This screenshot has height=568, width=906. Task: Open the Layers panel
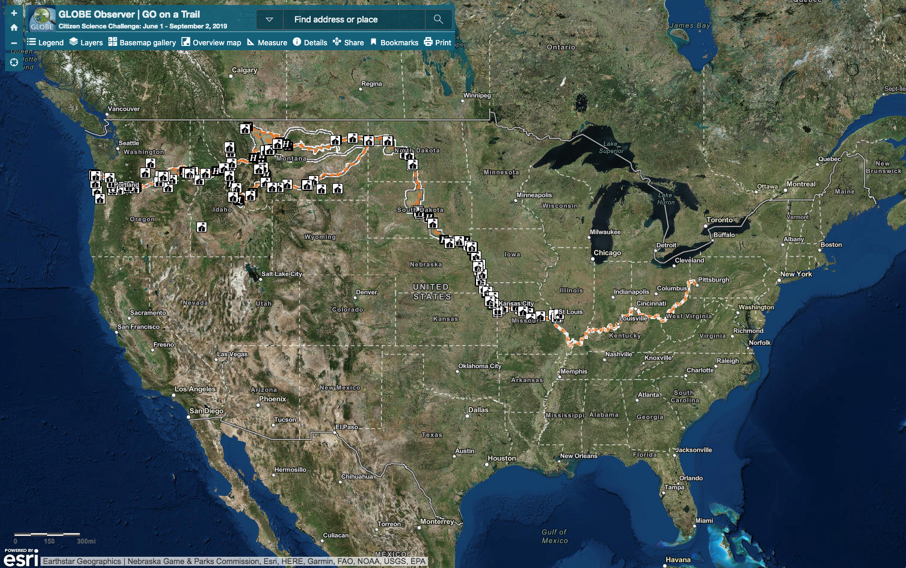(x=86, y=42)
